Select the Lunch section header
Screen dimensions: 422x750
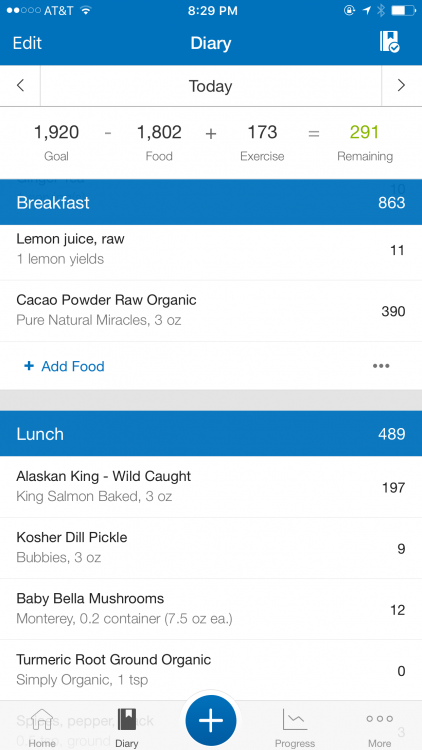point(211,433)
